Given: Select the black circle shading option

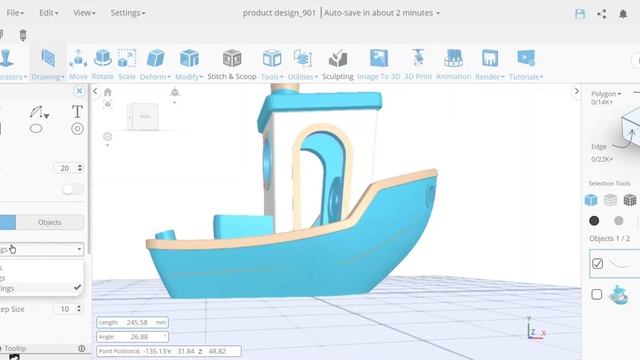Looking at the screenshot, I should [x=594, y=221].
